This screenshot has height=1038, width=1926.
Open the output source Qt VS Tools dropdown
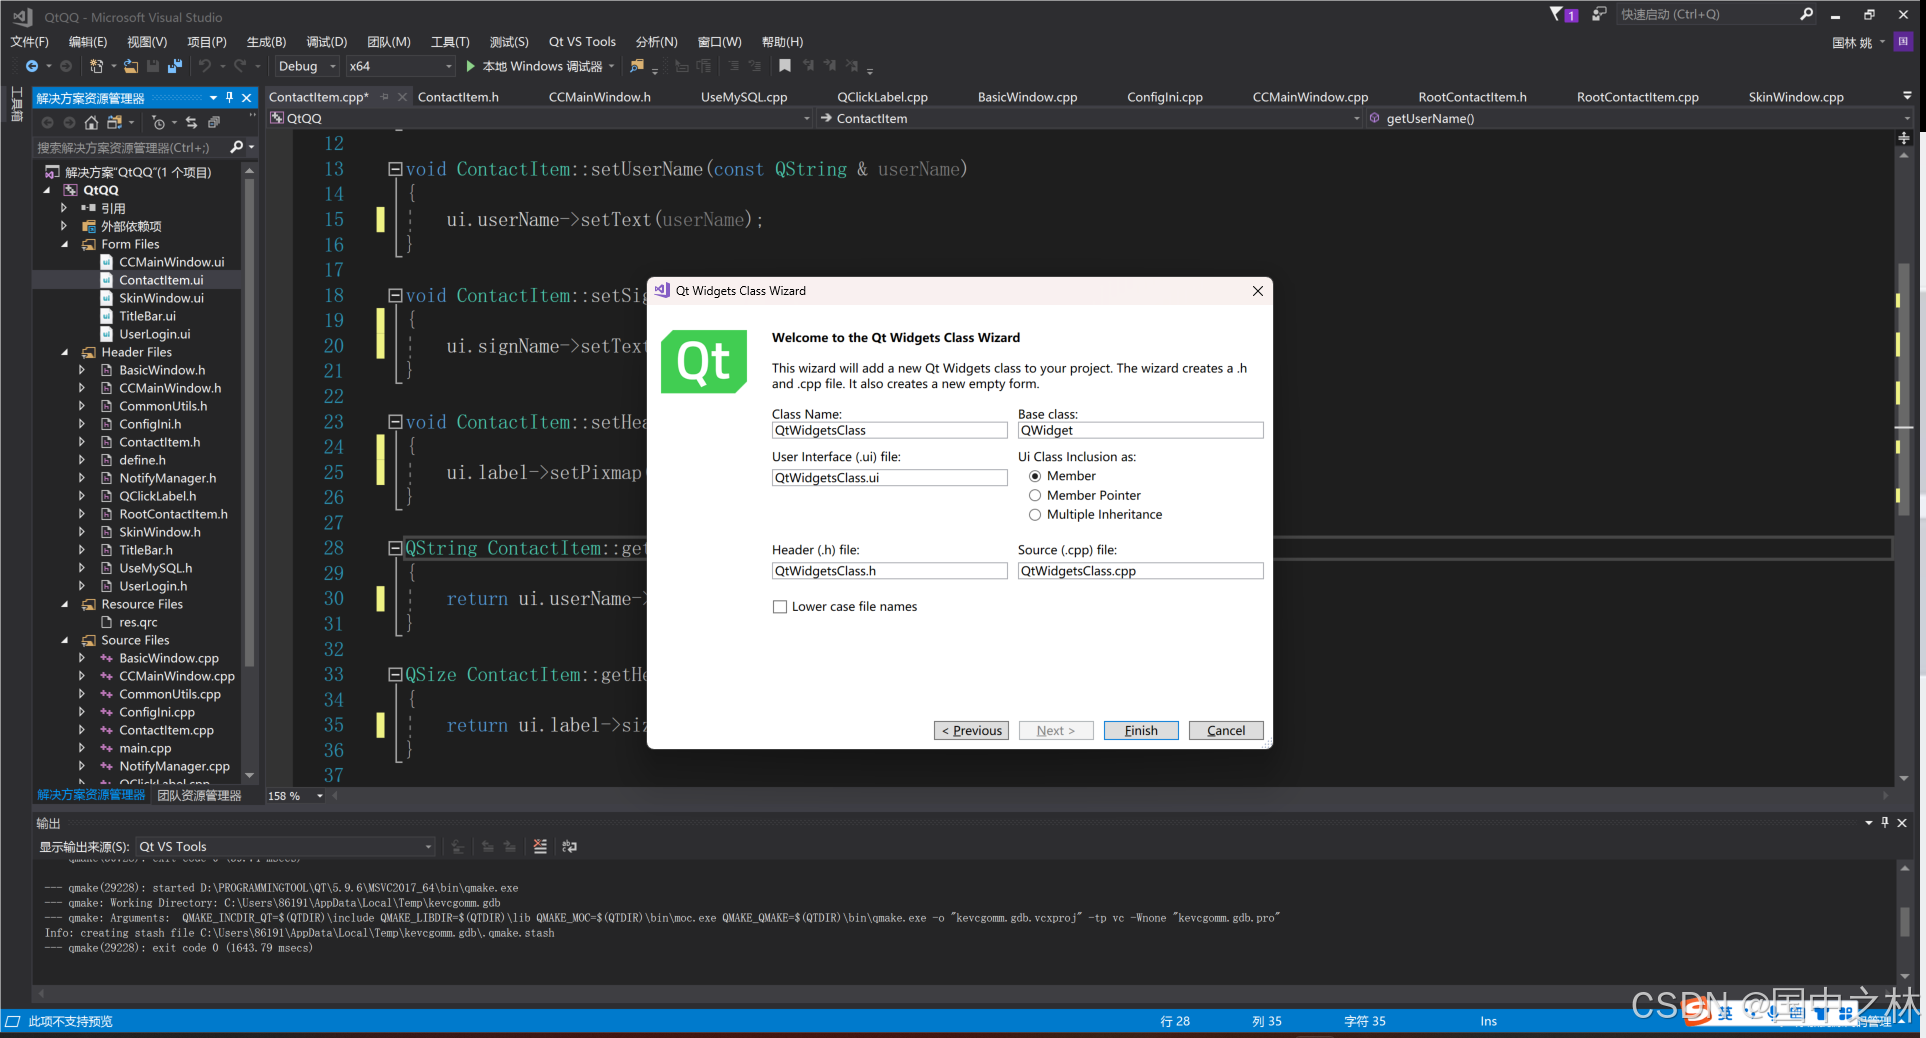[285, 846]
